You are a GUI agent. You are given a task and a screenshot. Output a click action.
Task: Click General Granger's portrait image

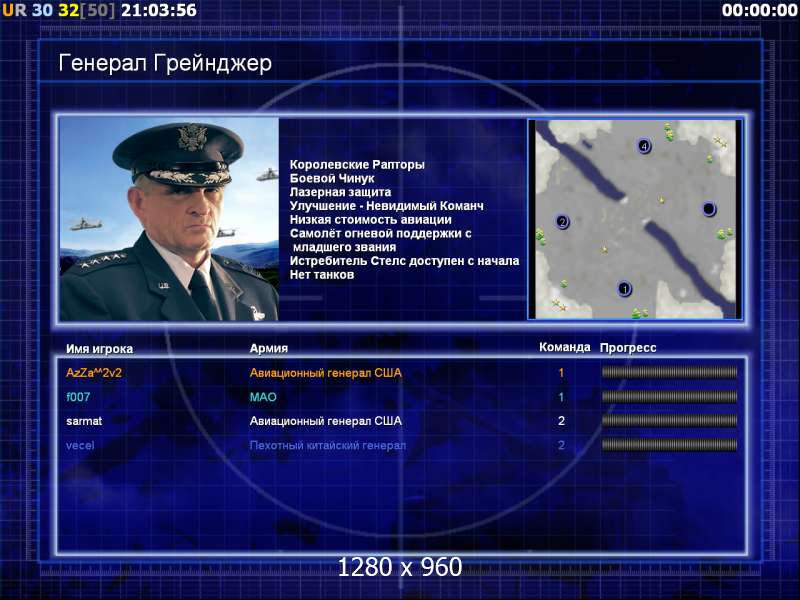(169, 219)
